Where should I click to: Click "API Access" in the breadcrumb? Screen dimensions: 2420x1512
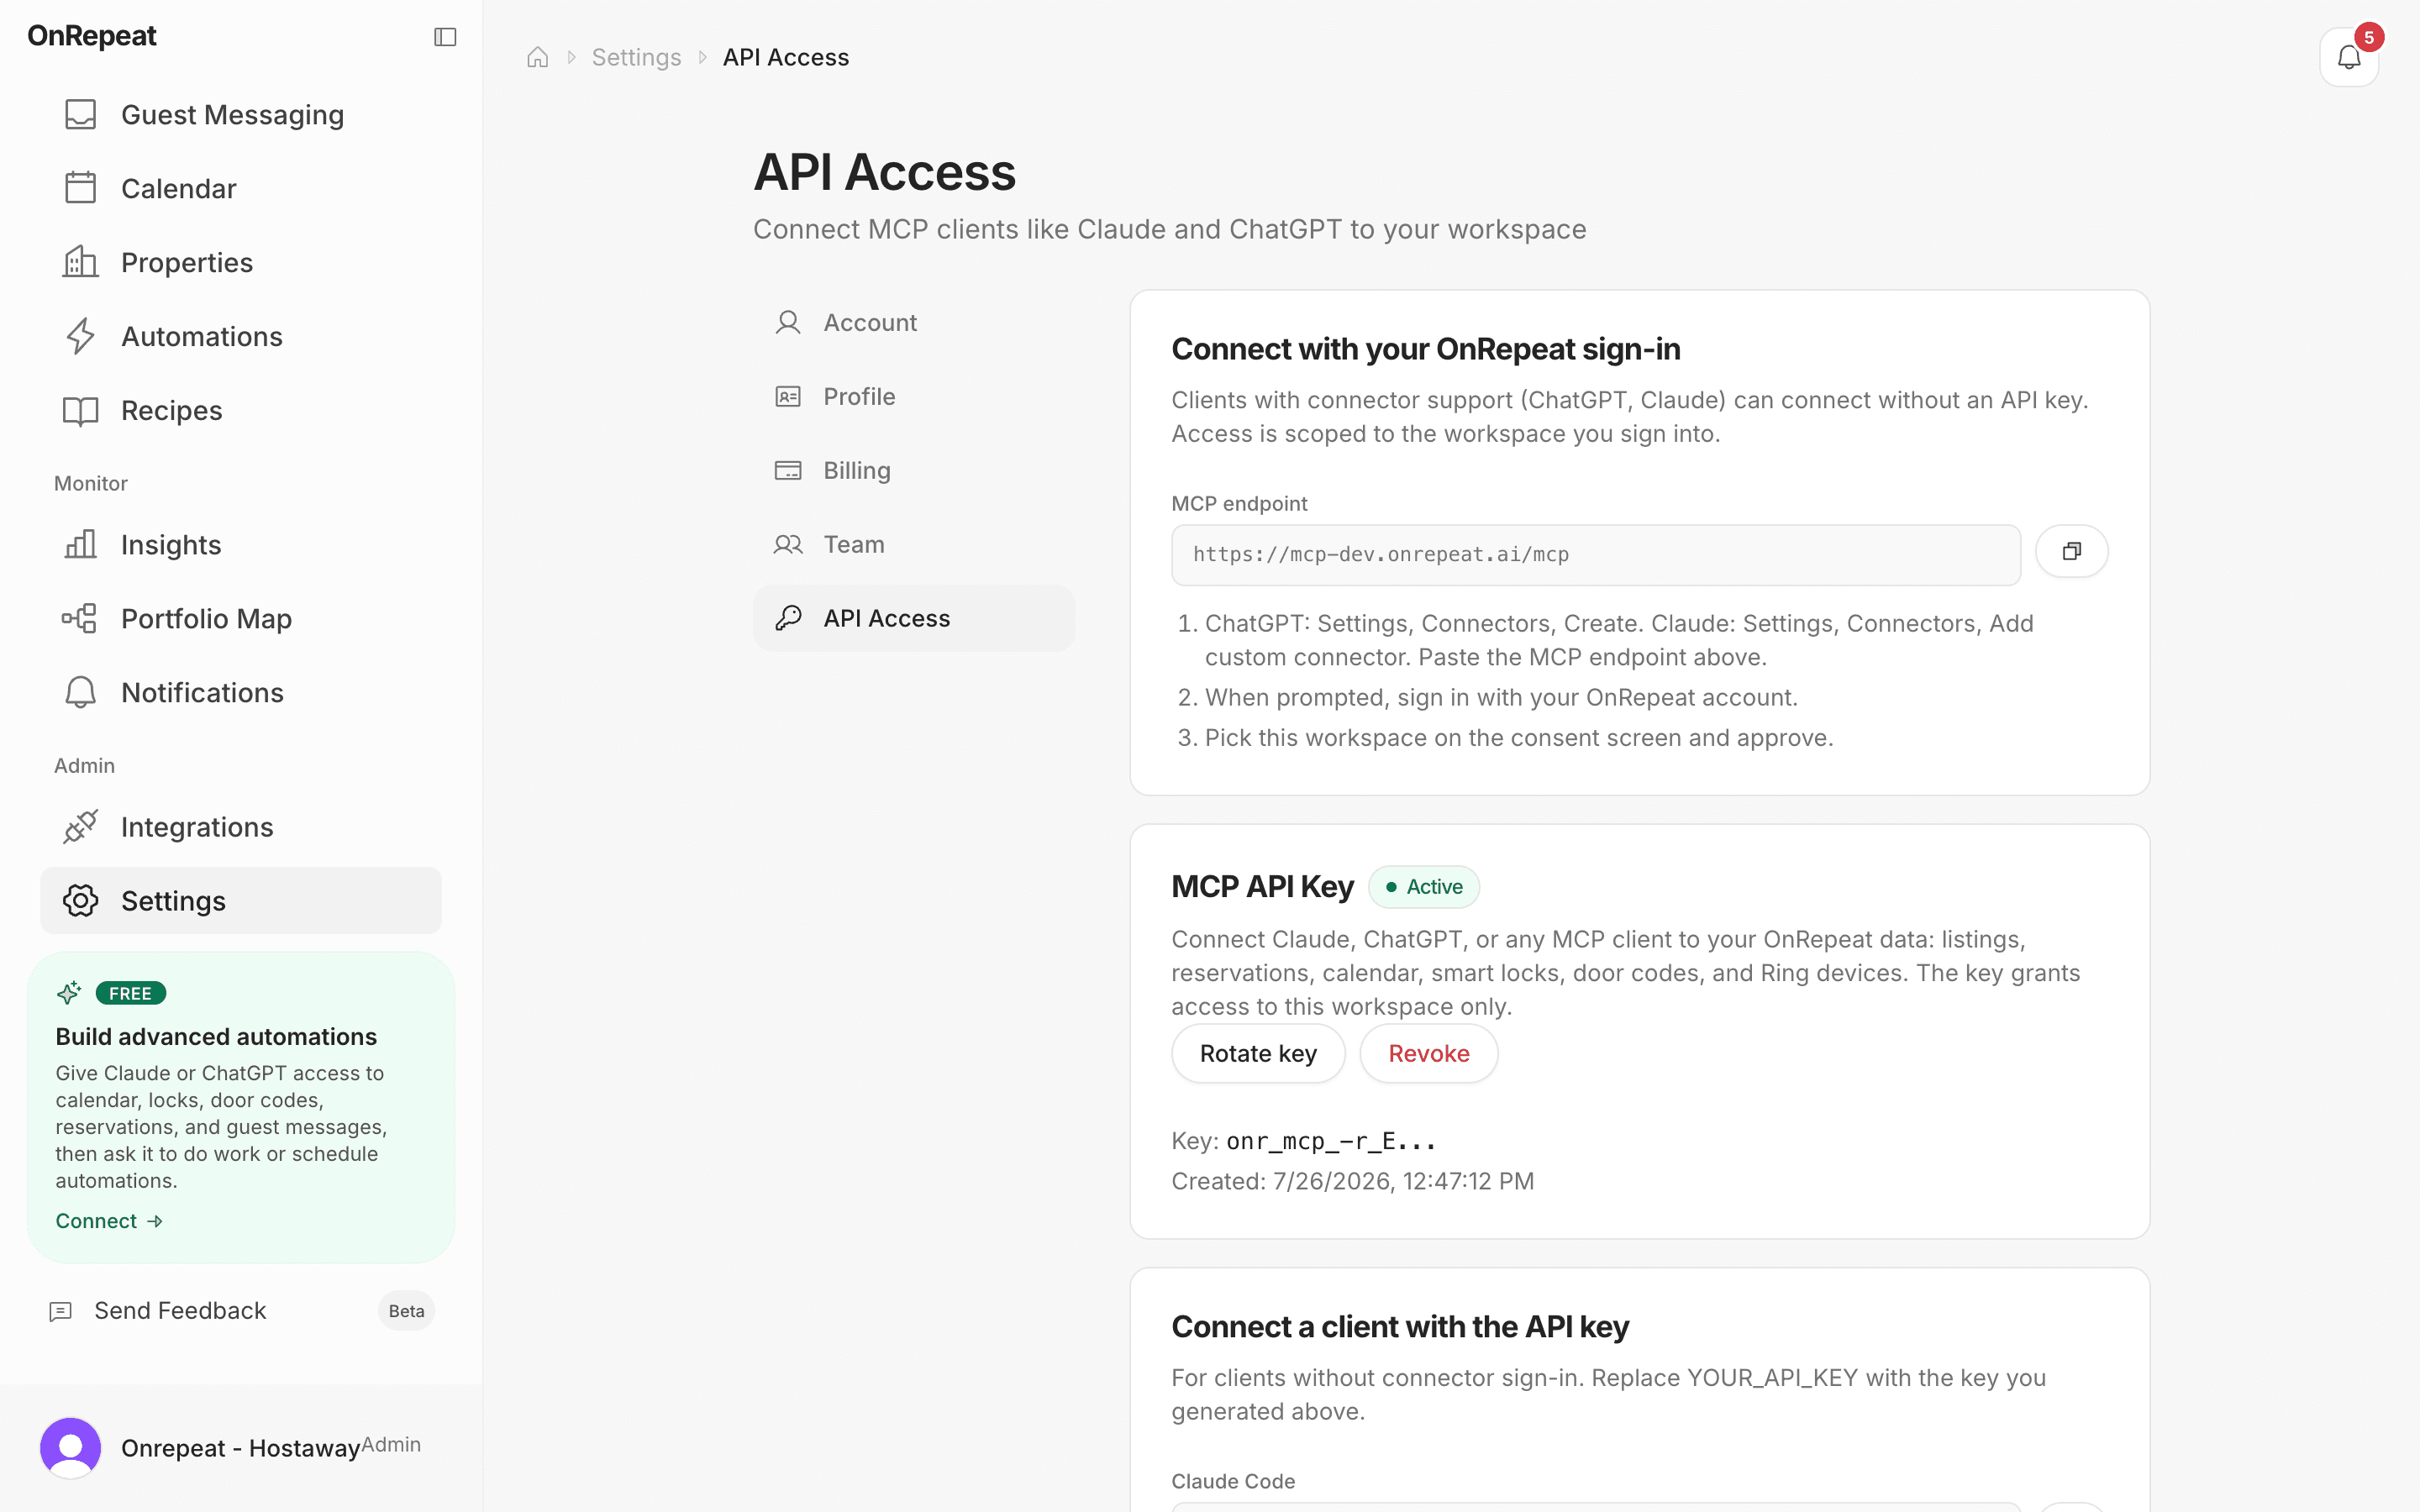[x=786, y=57]
